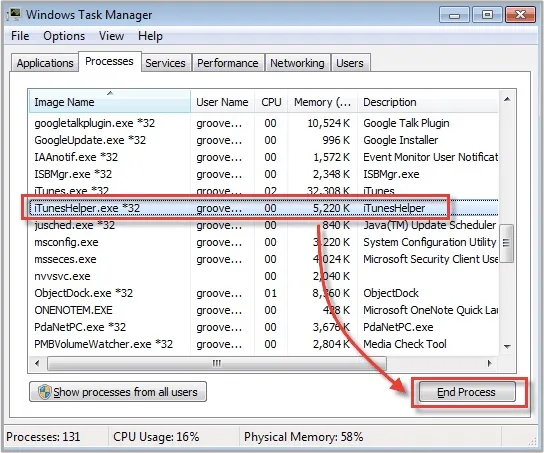Click the horizontal scrollbar right arrow
The image size is (544, 453).
(x=490, y=363)
